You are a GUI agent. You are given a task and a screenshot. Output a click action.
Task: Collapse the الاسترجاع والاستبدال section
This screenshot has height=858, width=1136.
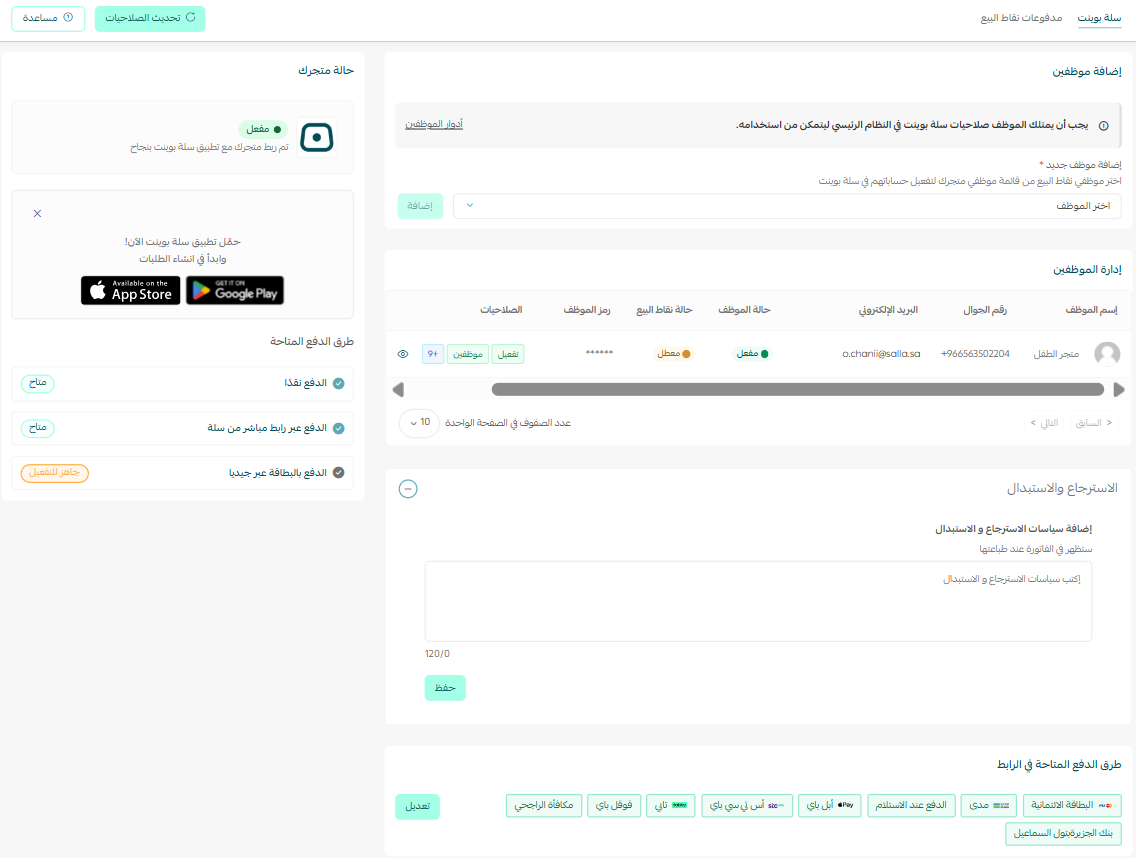click(408, 490)
